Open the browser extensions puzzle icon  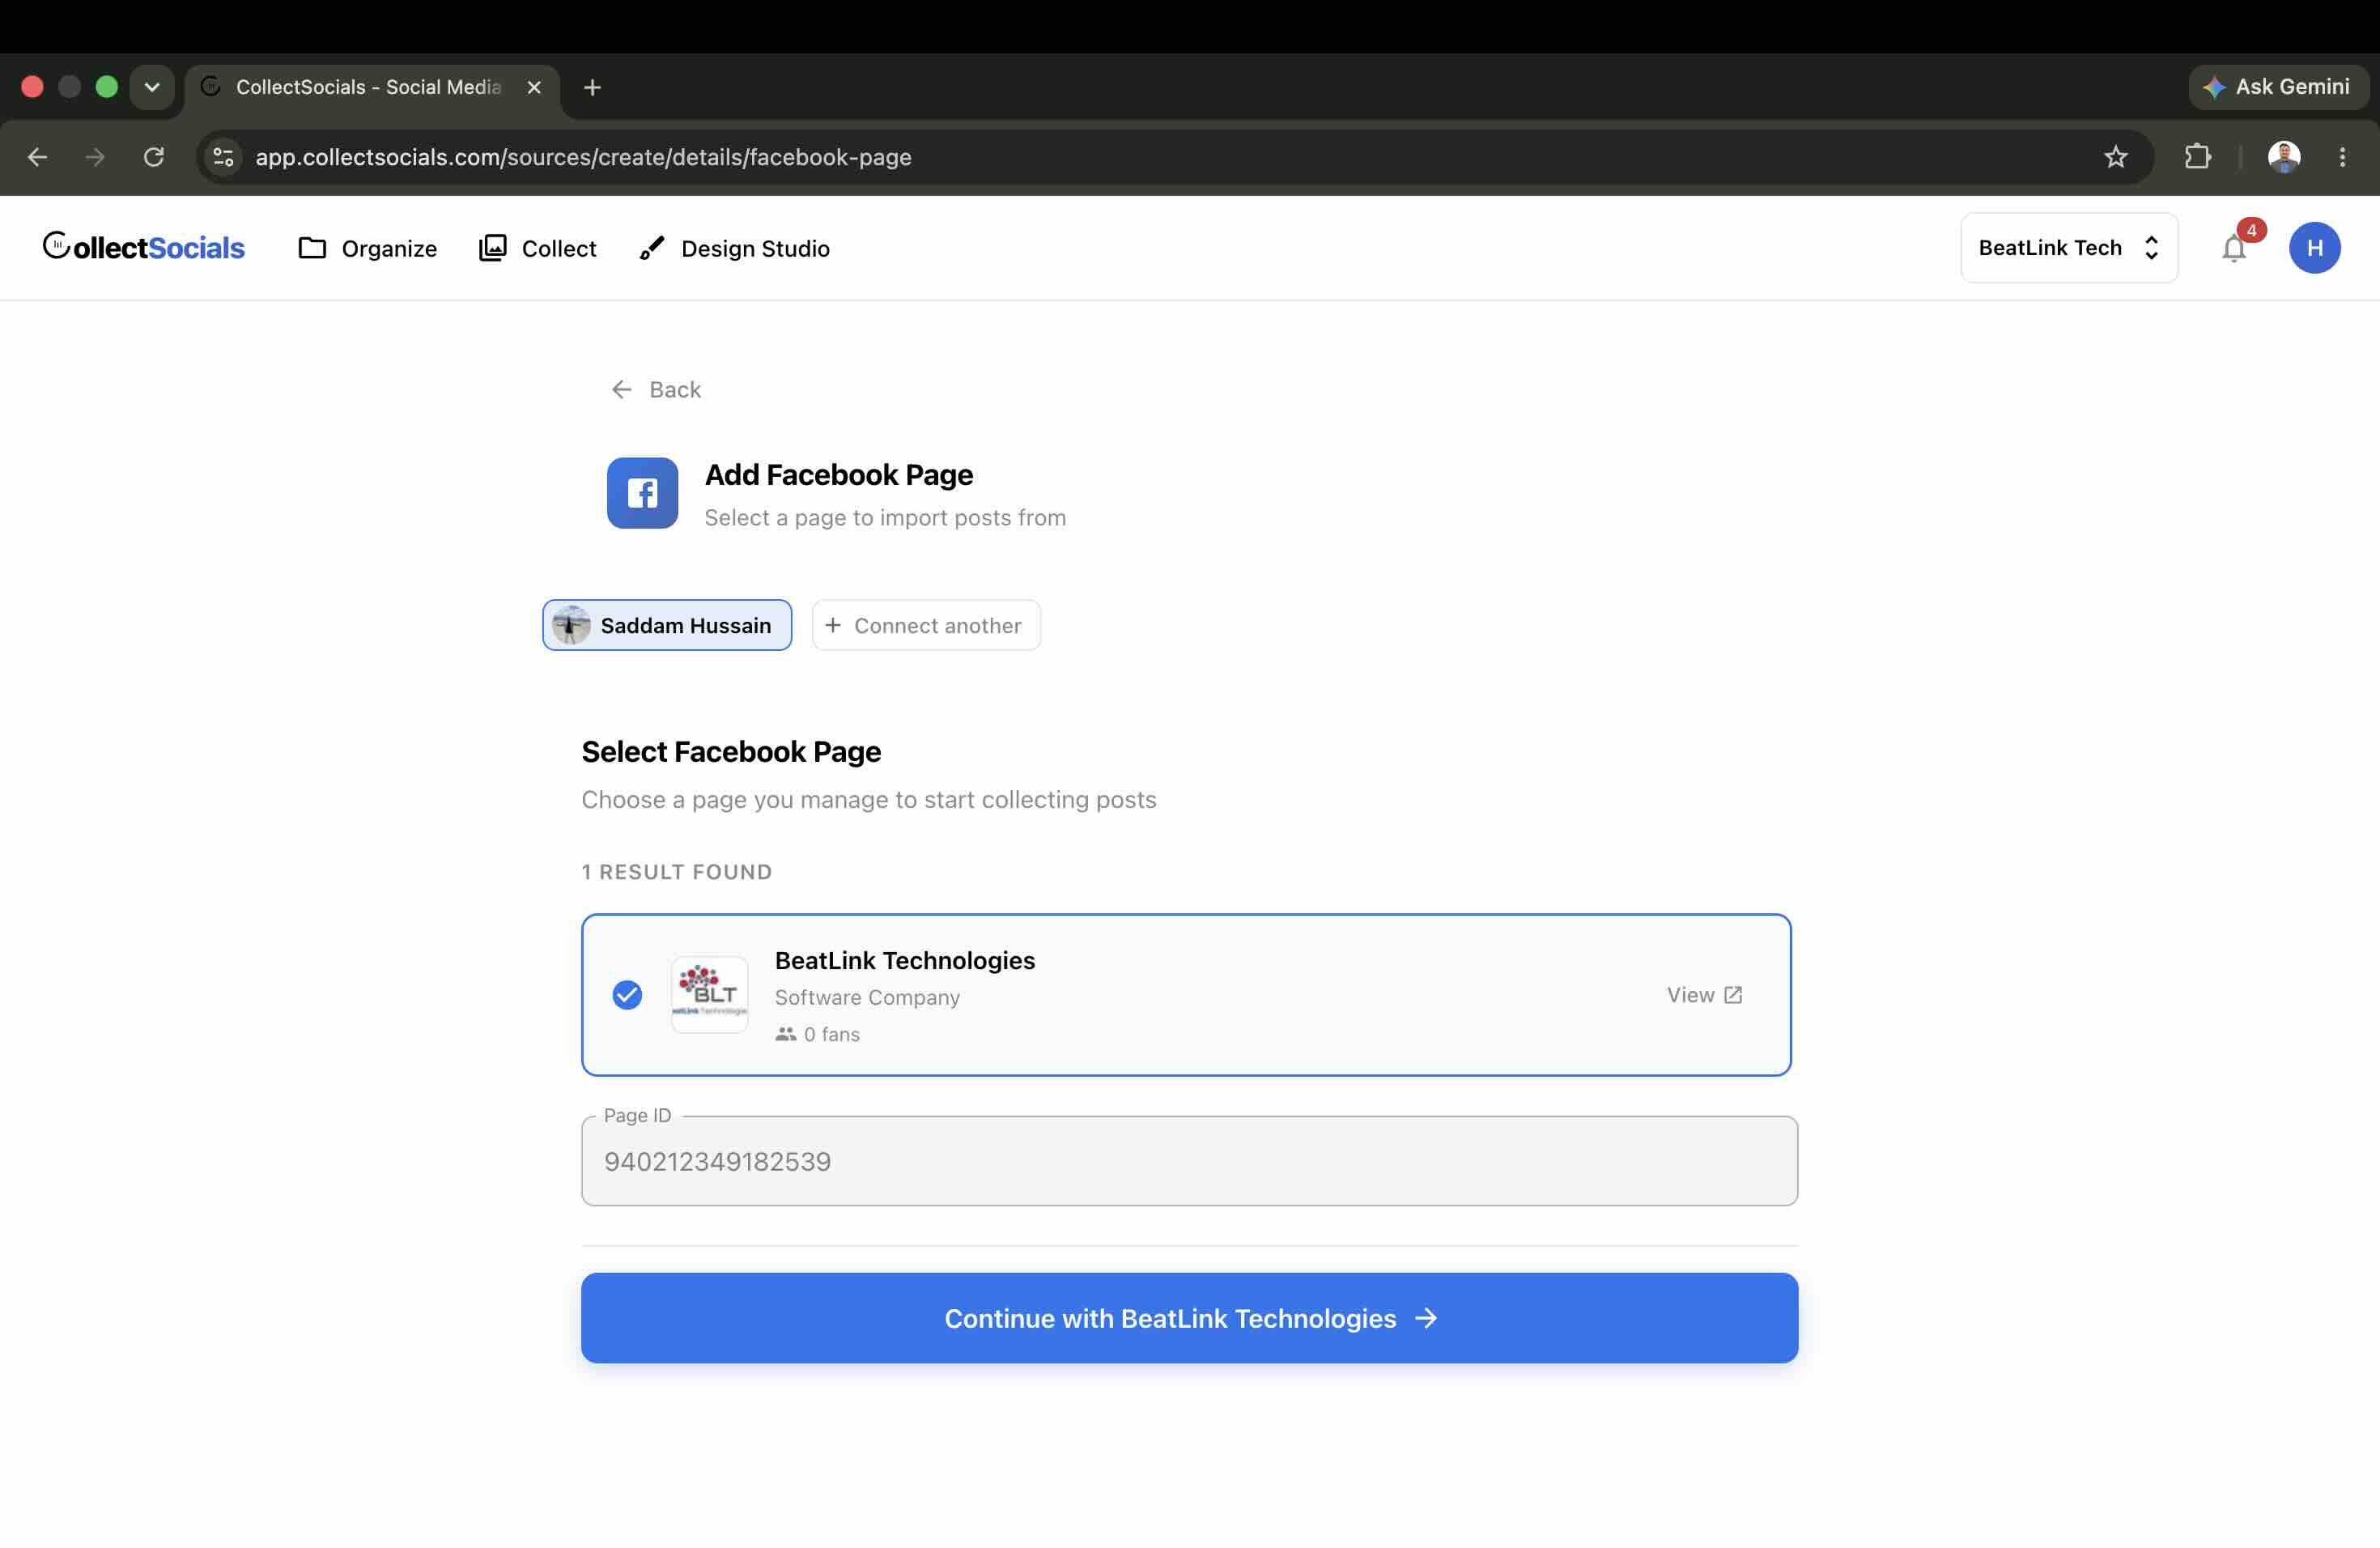(2197, 157)
